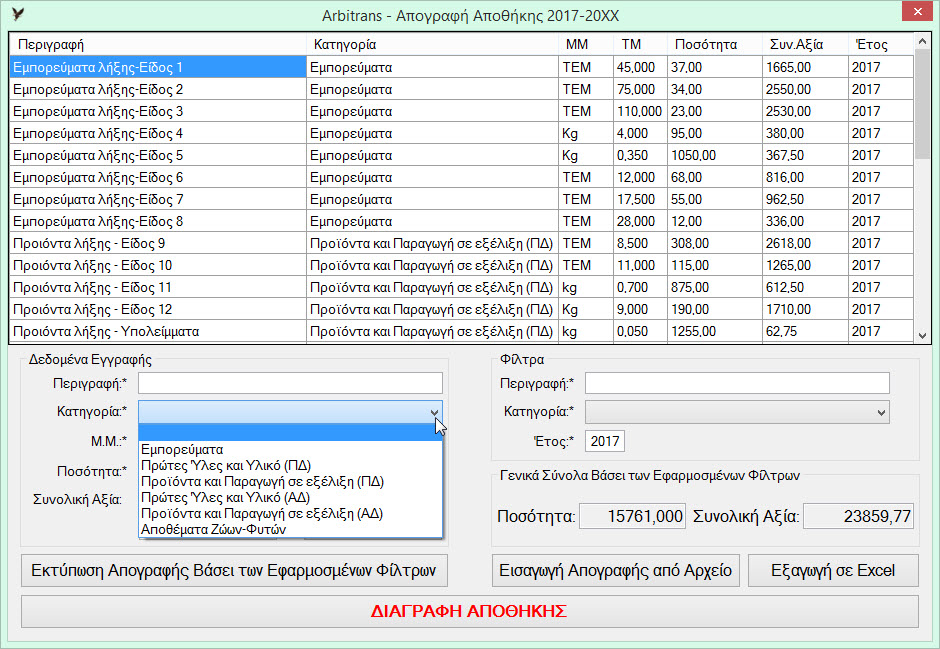Click the total Ποσότητα value 15761,000

click(632, 517)
